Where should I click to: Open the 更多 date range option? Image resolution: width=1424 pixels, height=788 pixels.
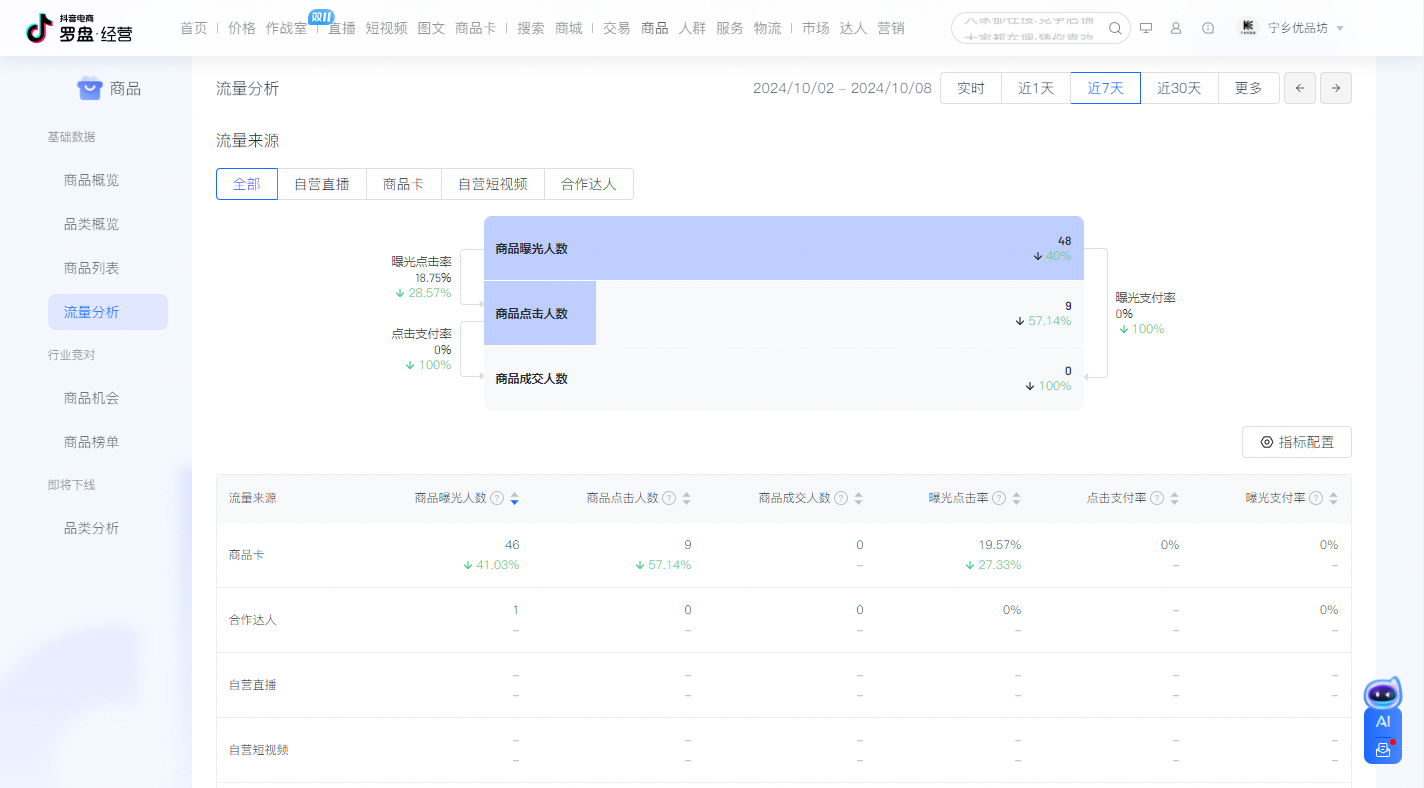[x=1248, y=88]
